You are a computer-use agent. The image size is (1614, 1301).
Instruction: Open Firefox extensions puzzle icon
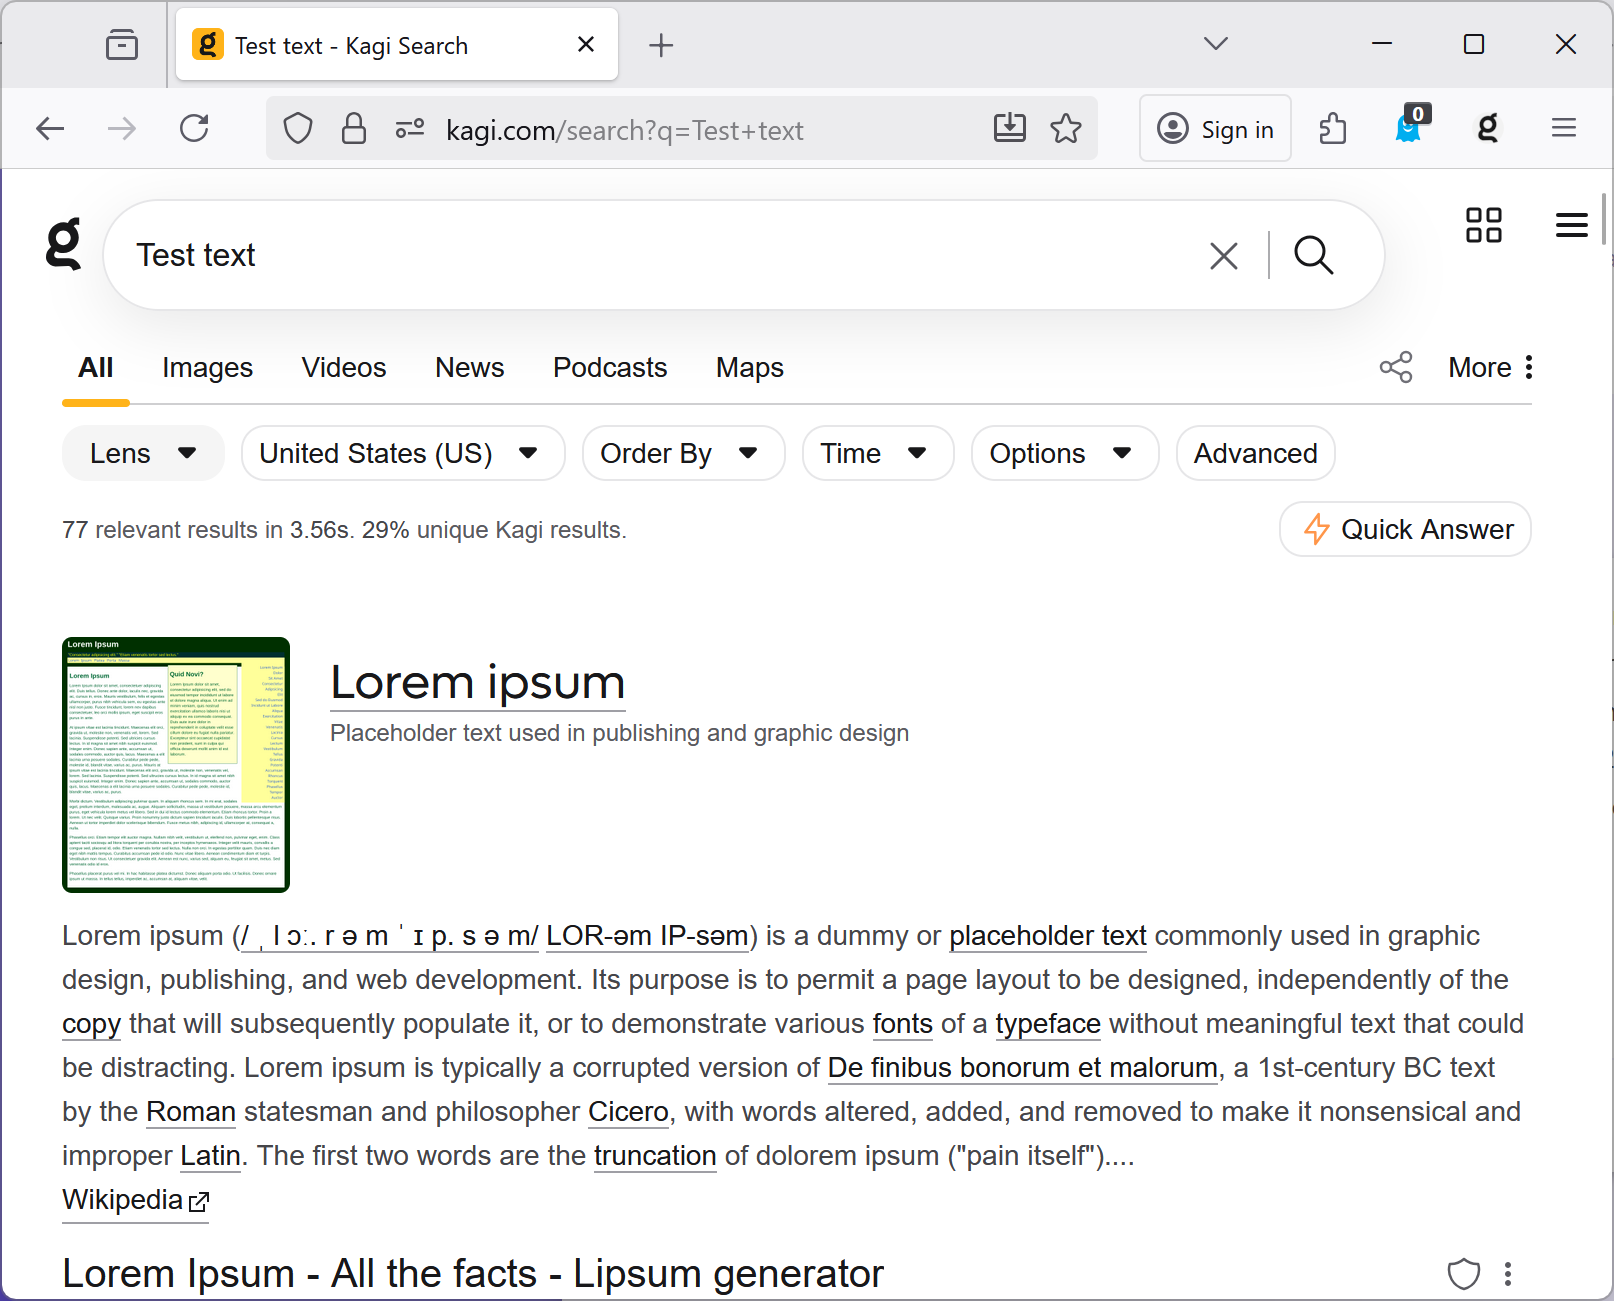1333,129
